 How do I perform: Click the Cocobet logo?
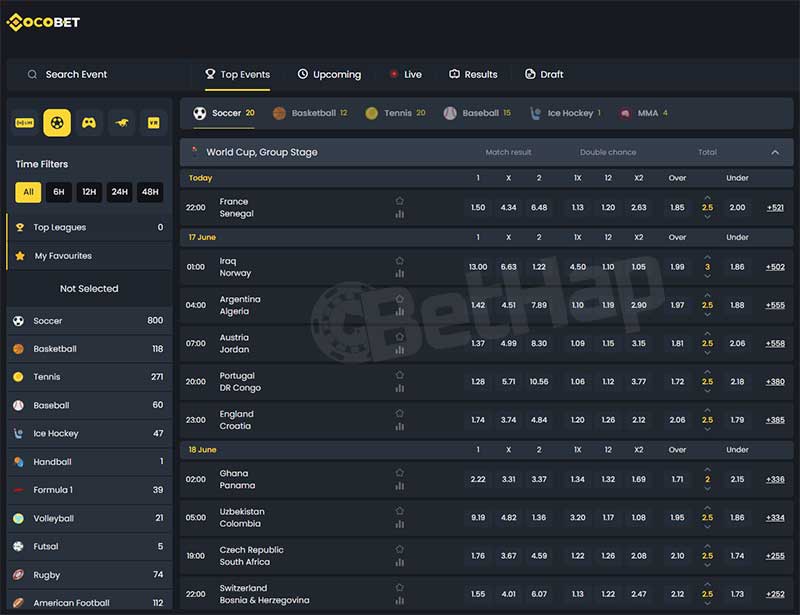[43, 22]
